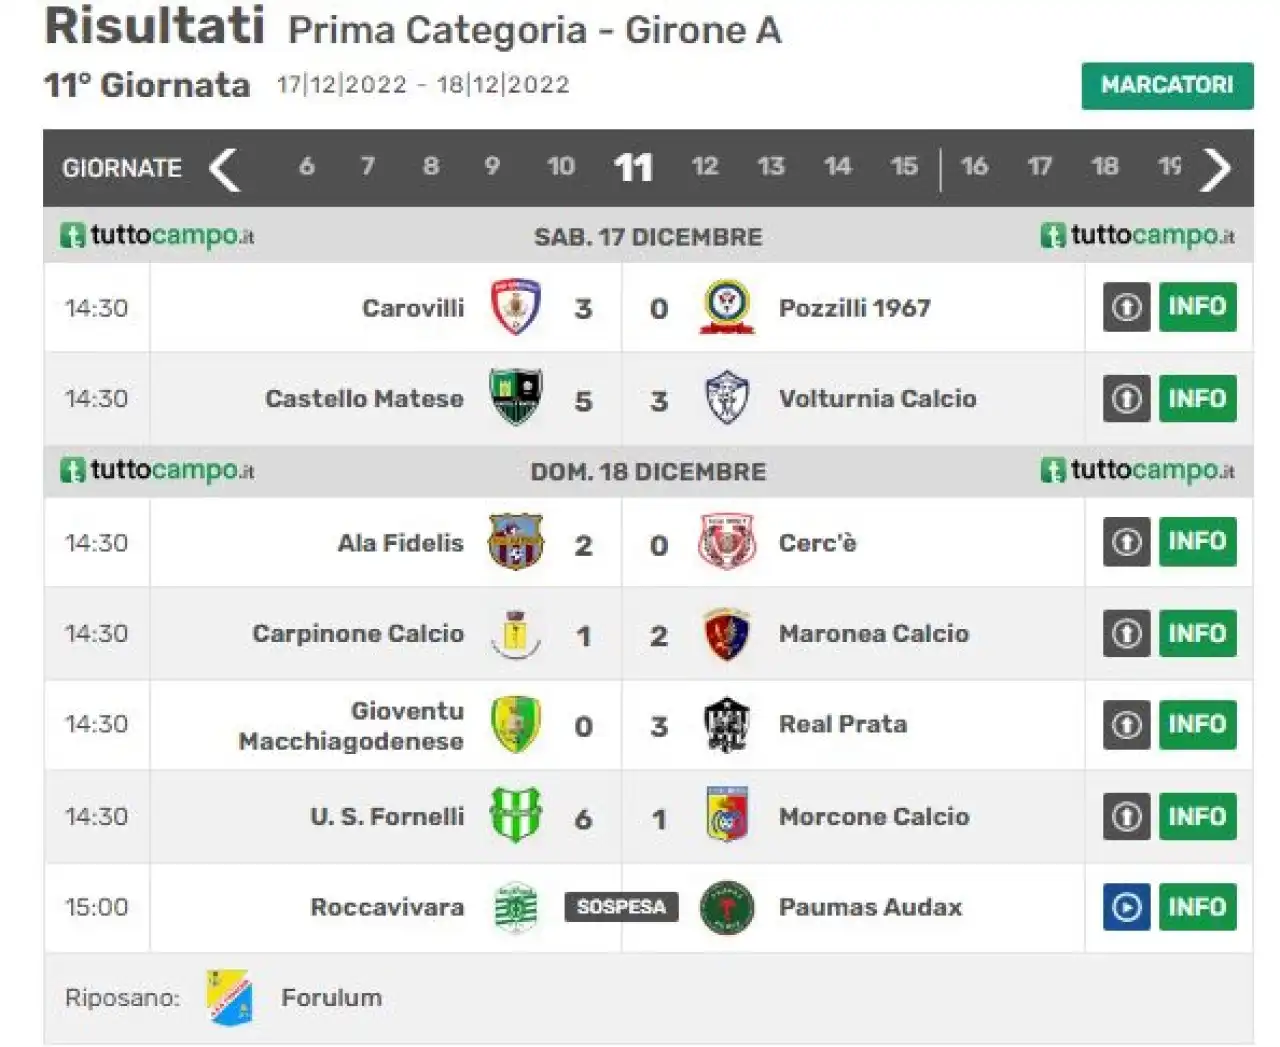Show next giornate with right chevron
The height and width of the screenshot is (1047, 1280).
1216,169
